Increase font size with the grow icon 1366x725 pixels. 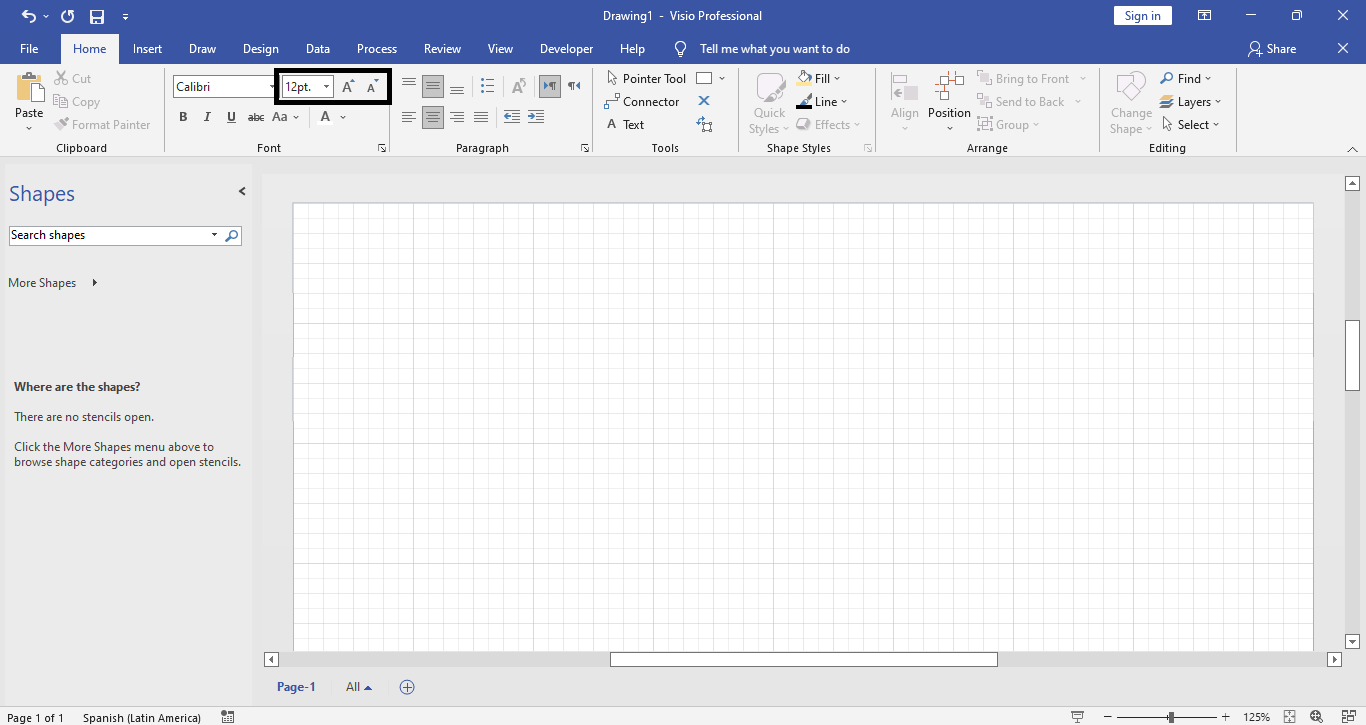[348, 87]
